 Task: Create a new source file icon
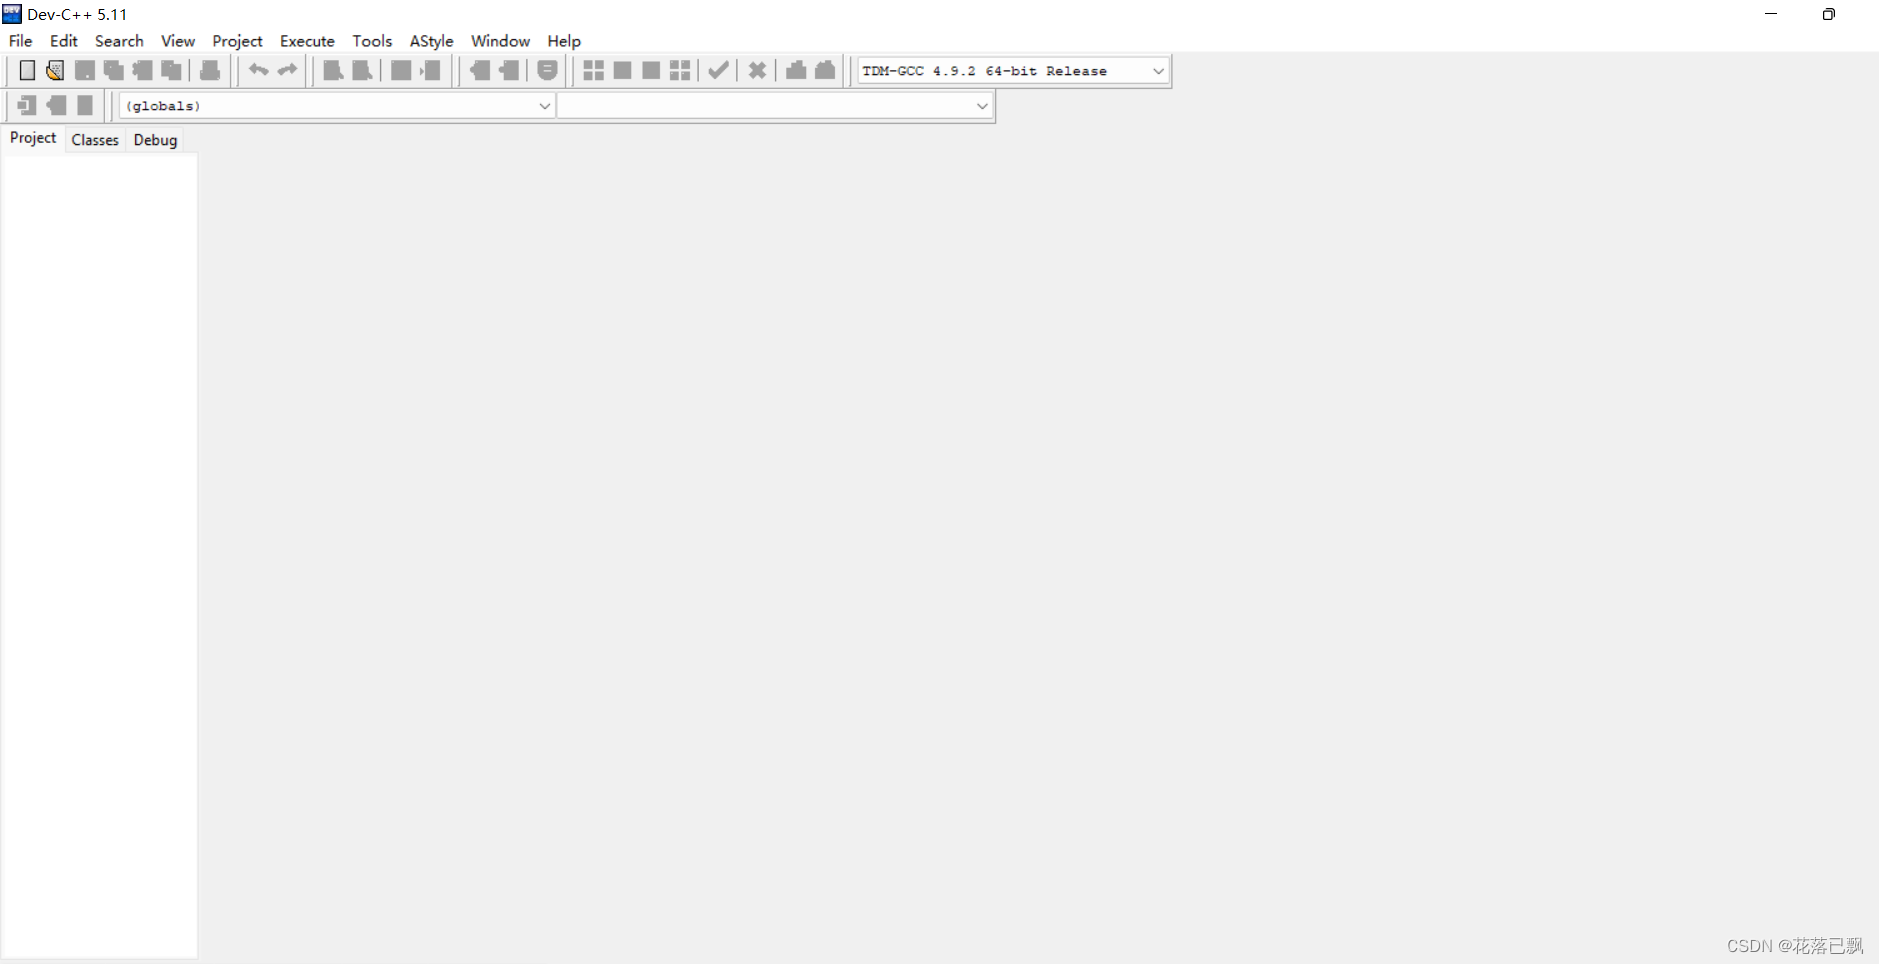pos(27,70)
